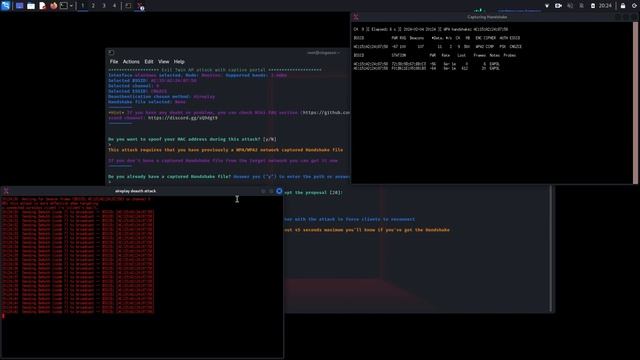This screenshot has width=640, height=360.
Task: Open the Edit menu in the terminal
Action: click(149, 62)
